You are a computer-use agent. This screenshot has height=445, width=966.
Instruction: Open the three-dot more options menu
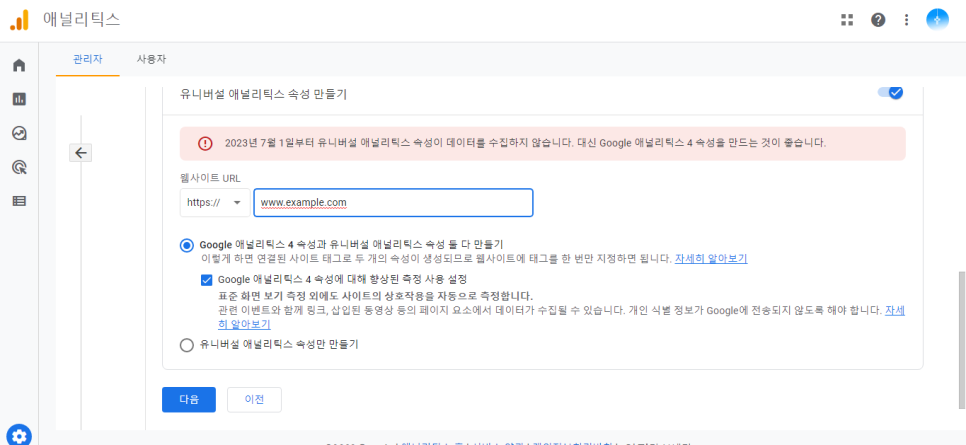906,20
